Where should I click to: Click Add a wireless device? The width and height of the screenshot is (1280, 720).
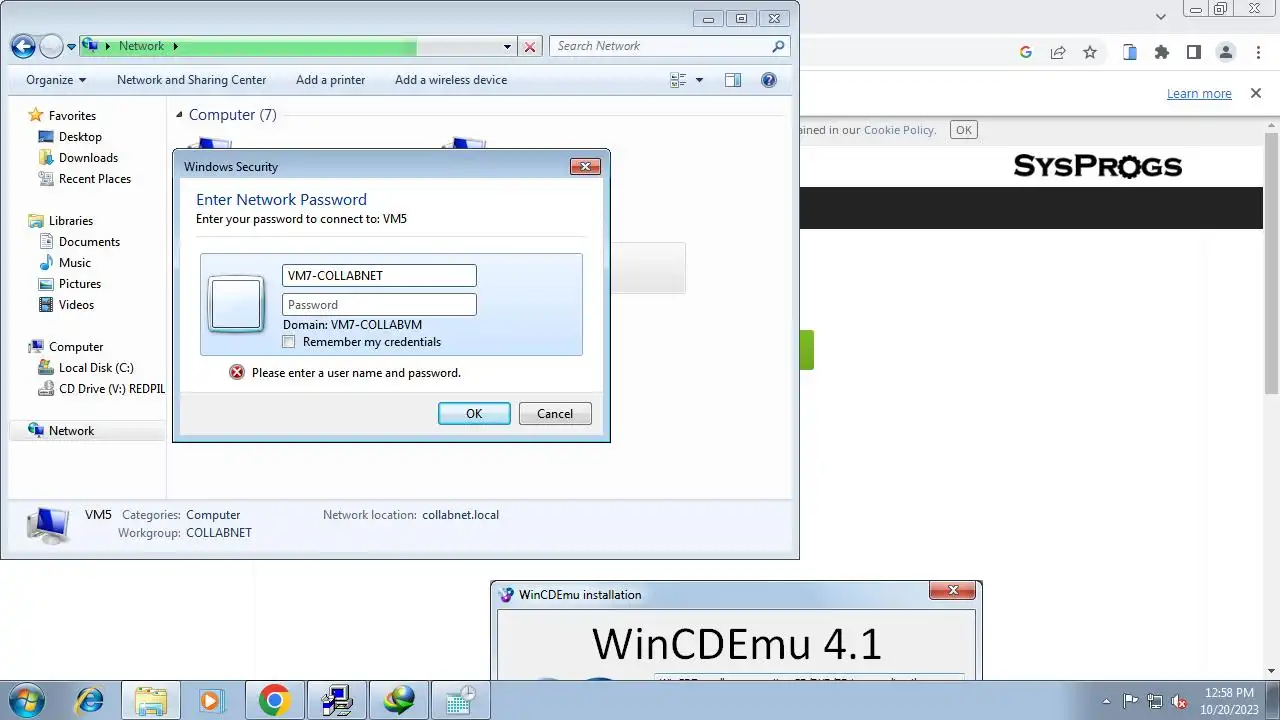(451, 80)
